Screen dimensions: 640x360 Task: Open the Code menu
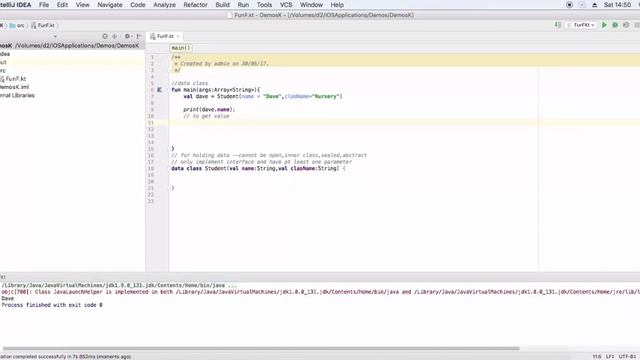138,5
